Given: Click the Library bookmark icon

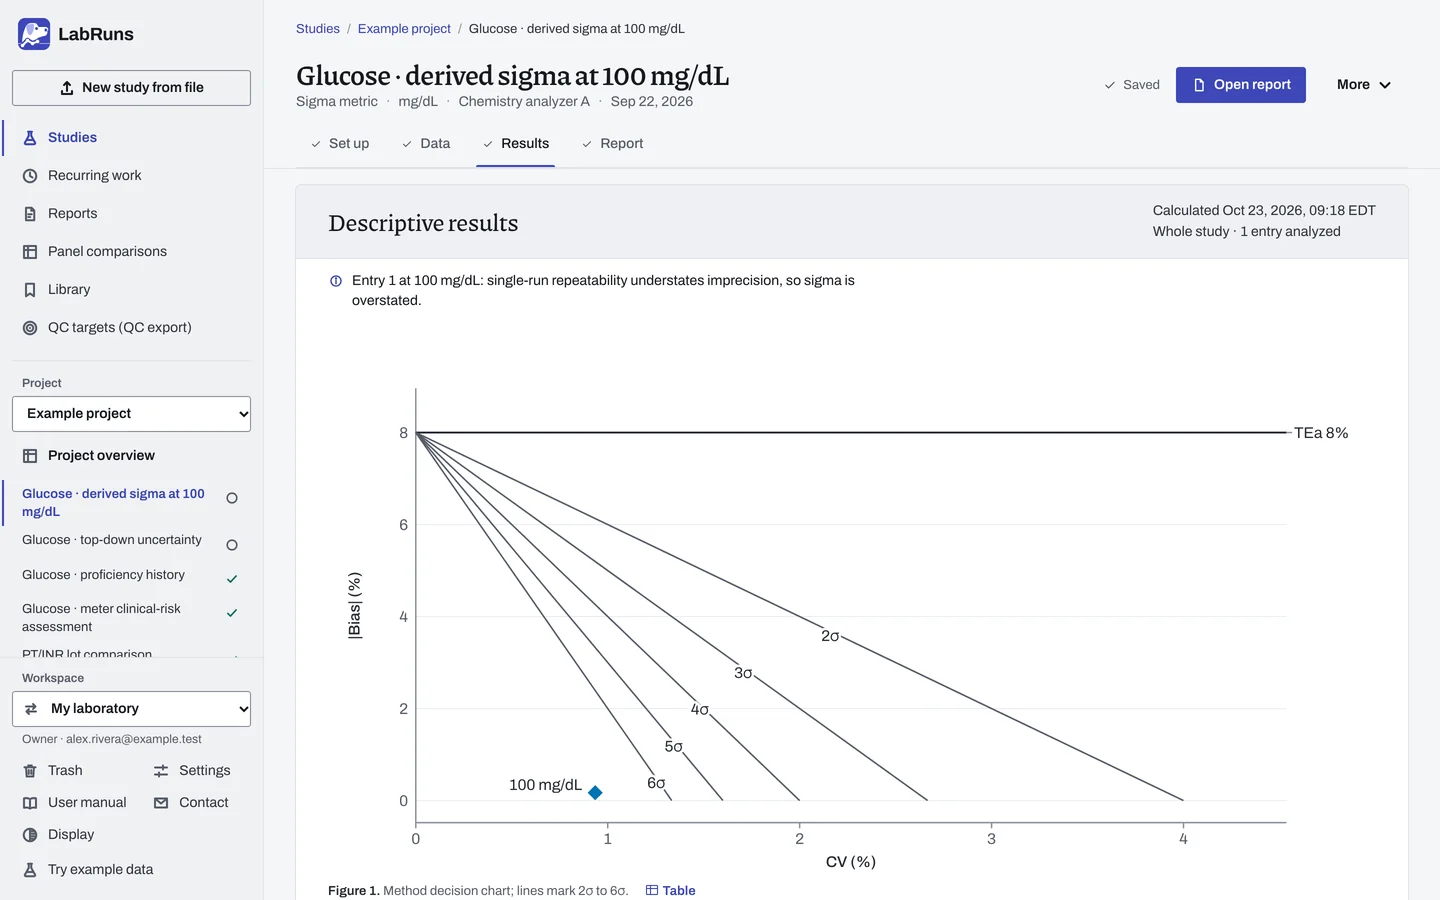Looking at the screenshot, I should 30,290.
